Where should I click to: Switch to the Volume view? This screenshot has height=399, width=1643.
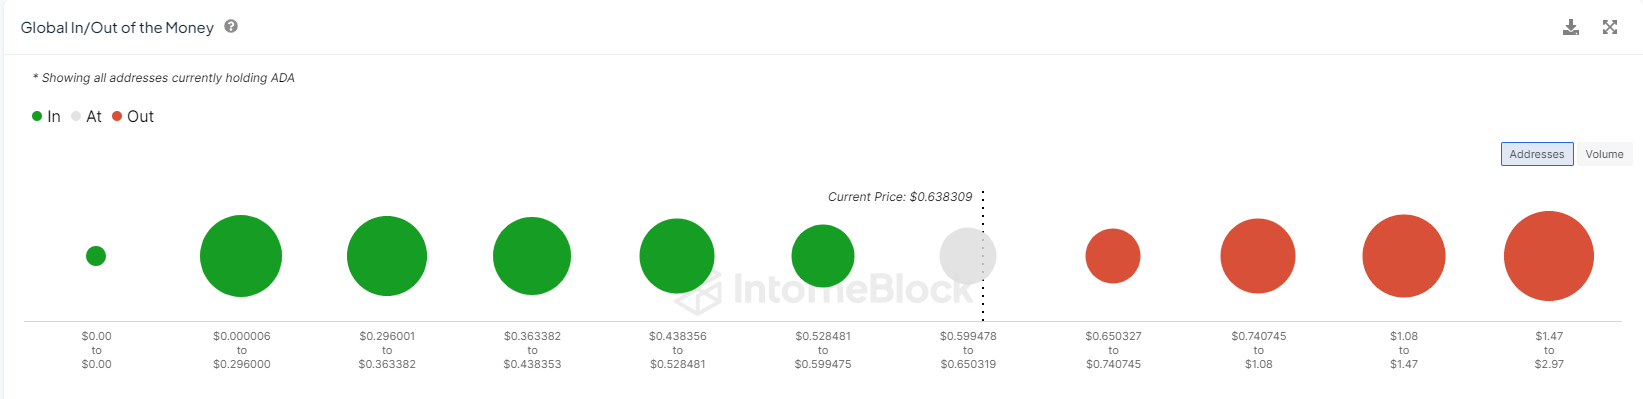point(1604,154)
